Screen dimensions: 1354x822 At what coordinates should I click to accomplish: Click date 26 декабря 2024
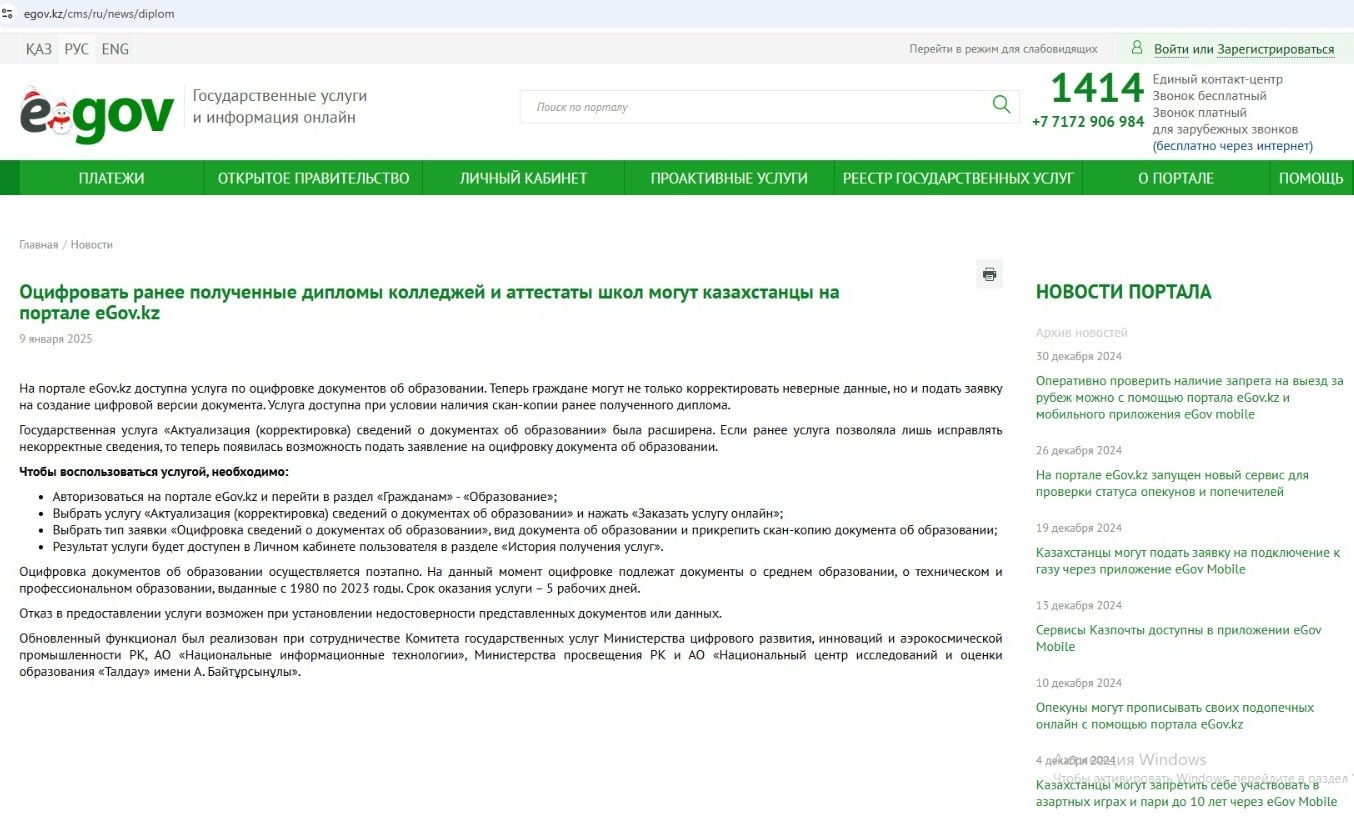1079,450
